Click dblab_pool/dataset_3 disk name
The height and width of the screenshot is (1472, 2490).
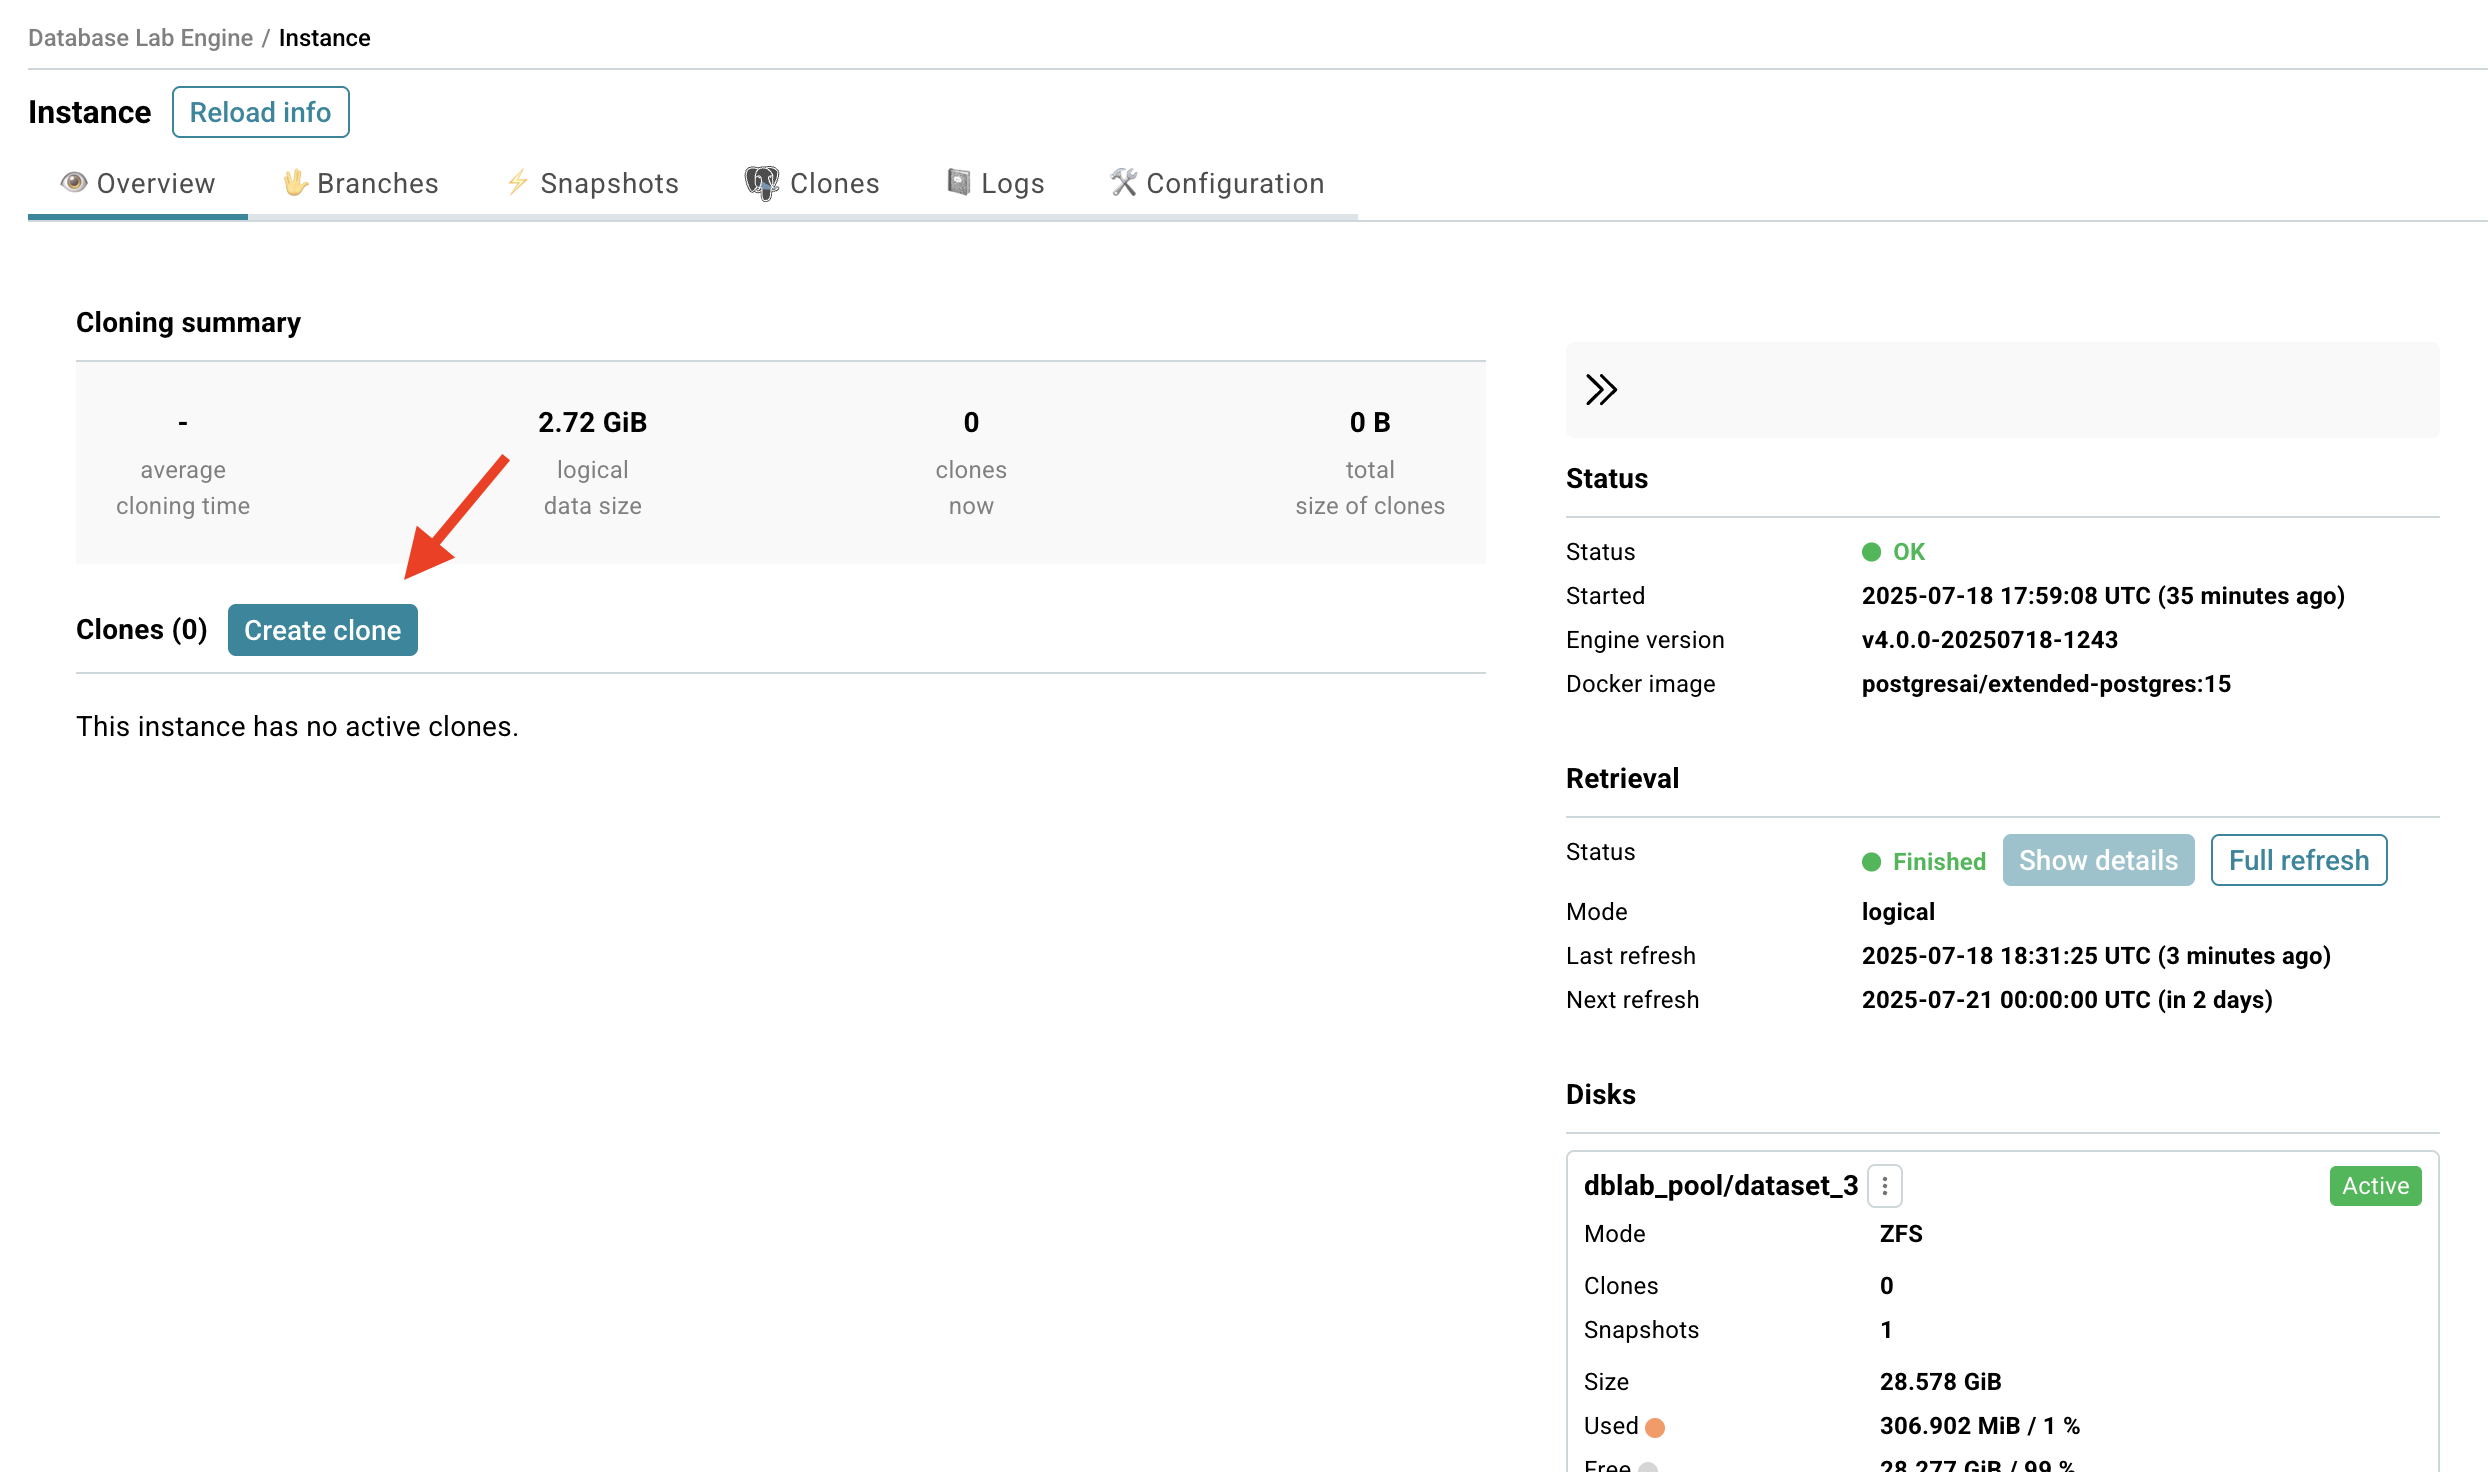pyautogui.click(x=1721, y=1186)
